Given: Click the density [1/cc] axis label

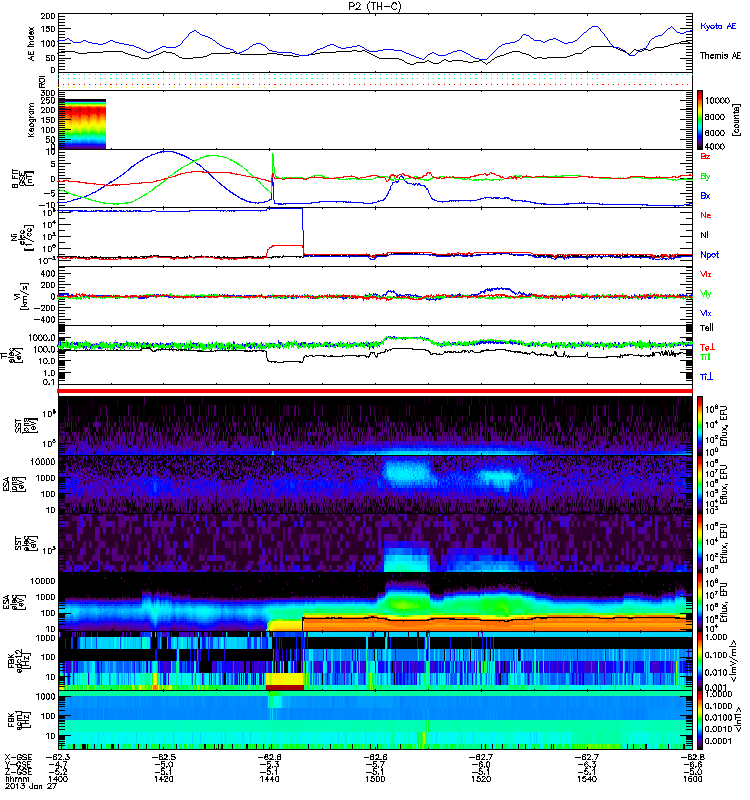Looking at the screenshot, I should [21, 237].
